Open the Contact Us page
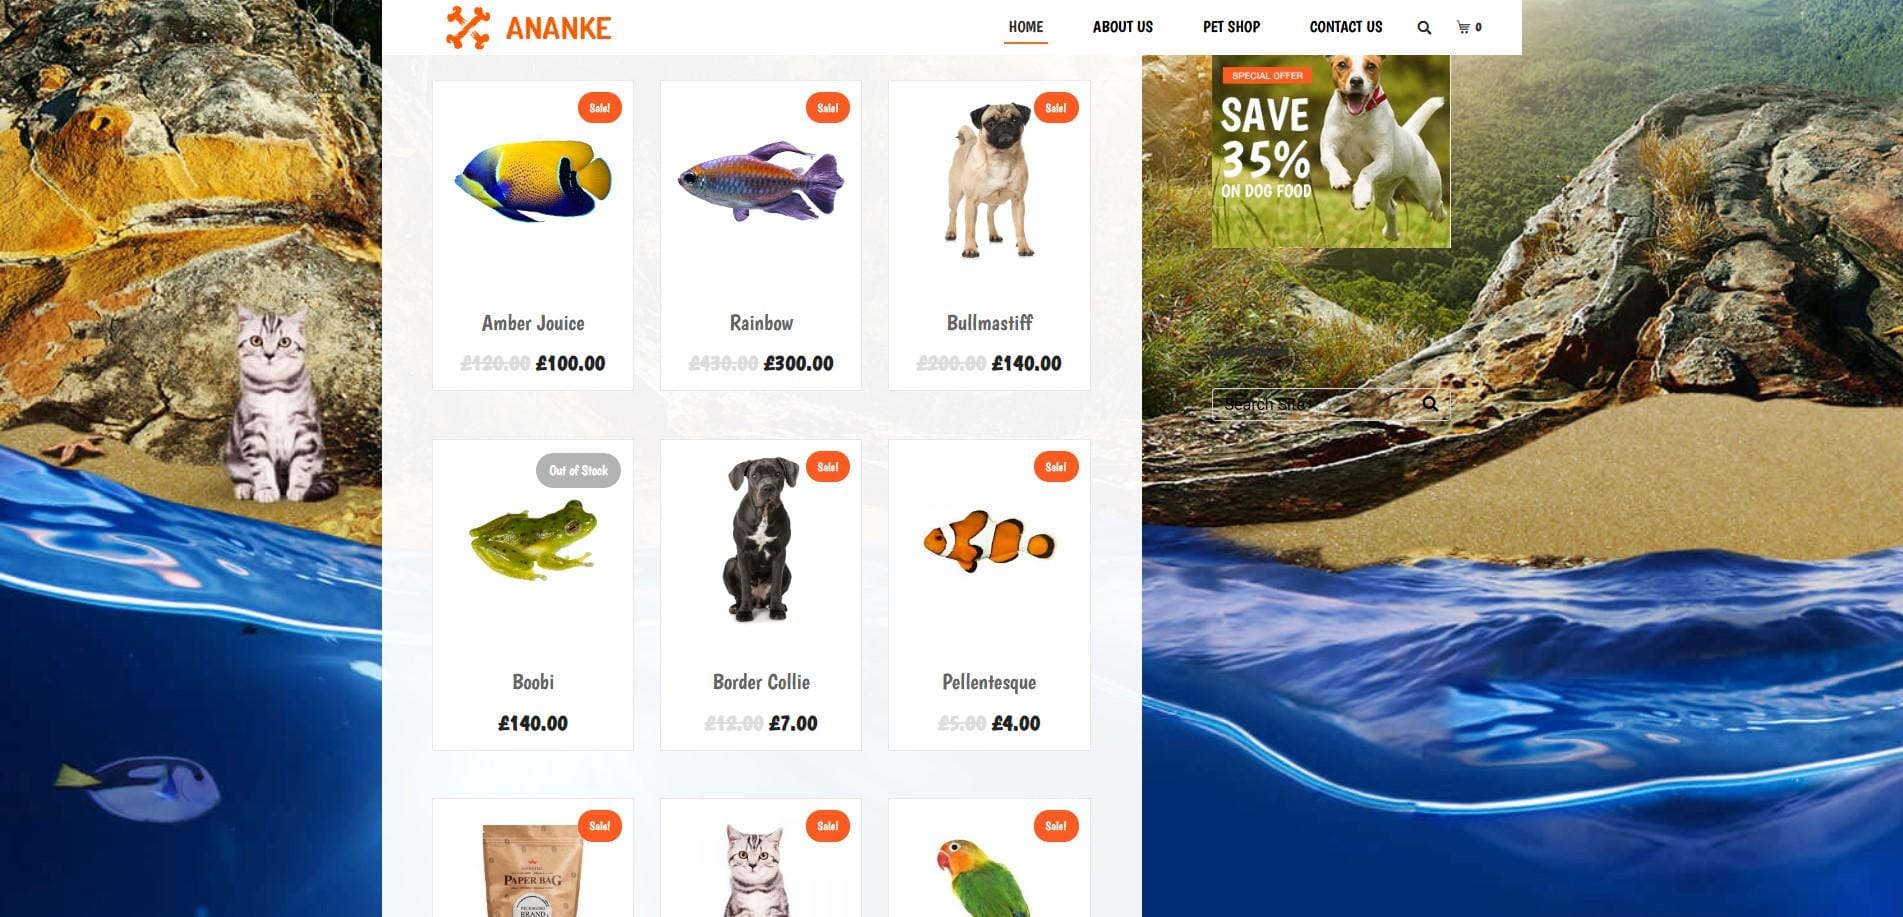Screen dimensions: 1903x917 1346,27
